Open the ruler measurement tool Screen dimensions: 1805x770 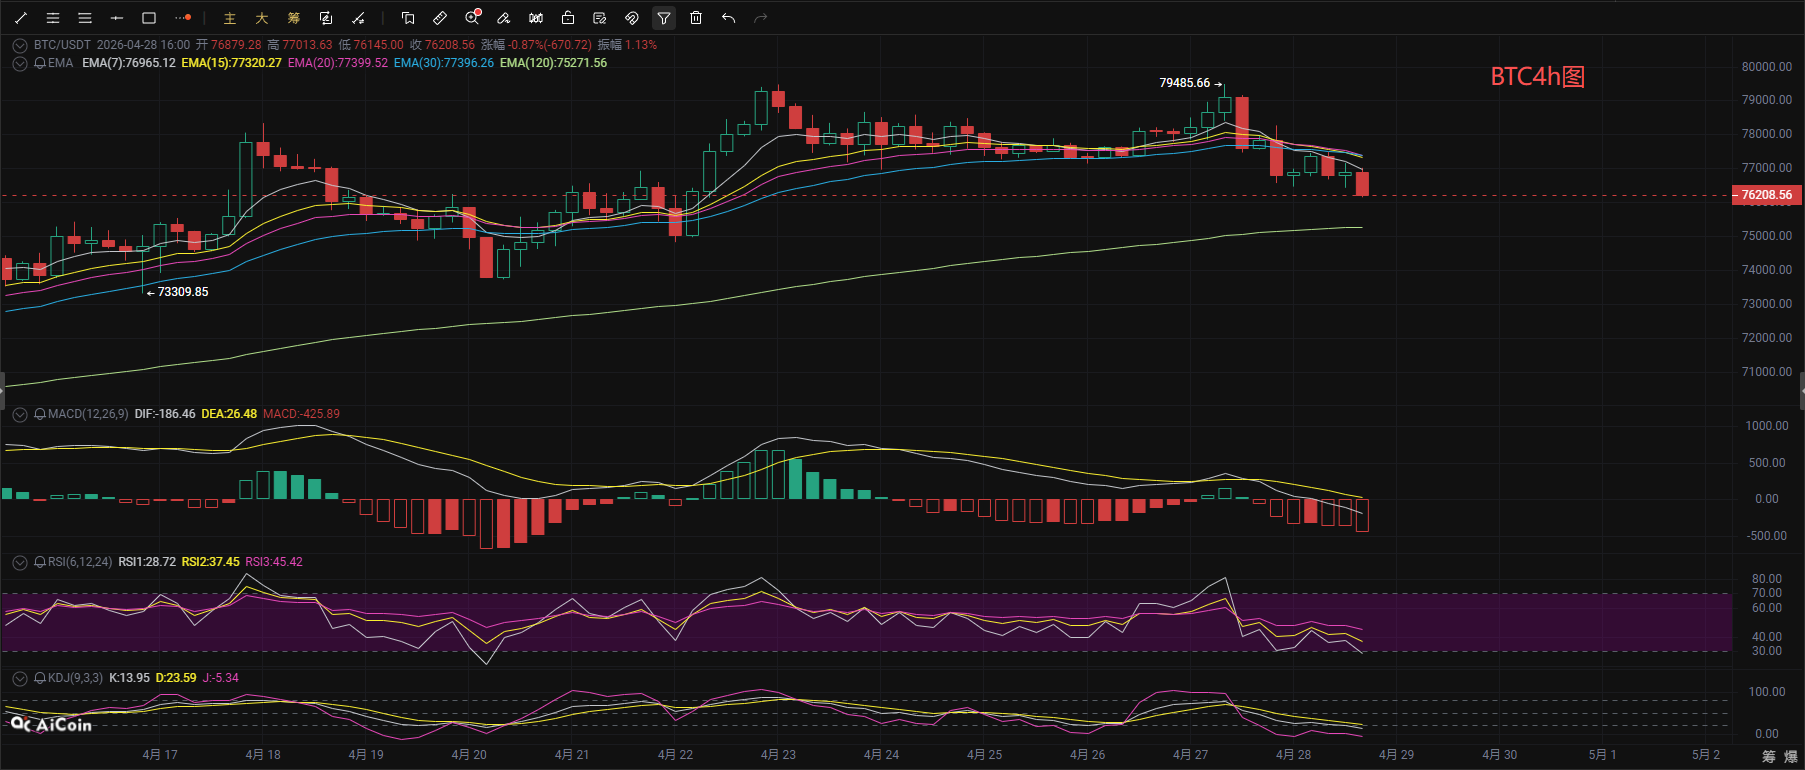[x=440, y=18]
